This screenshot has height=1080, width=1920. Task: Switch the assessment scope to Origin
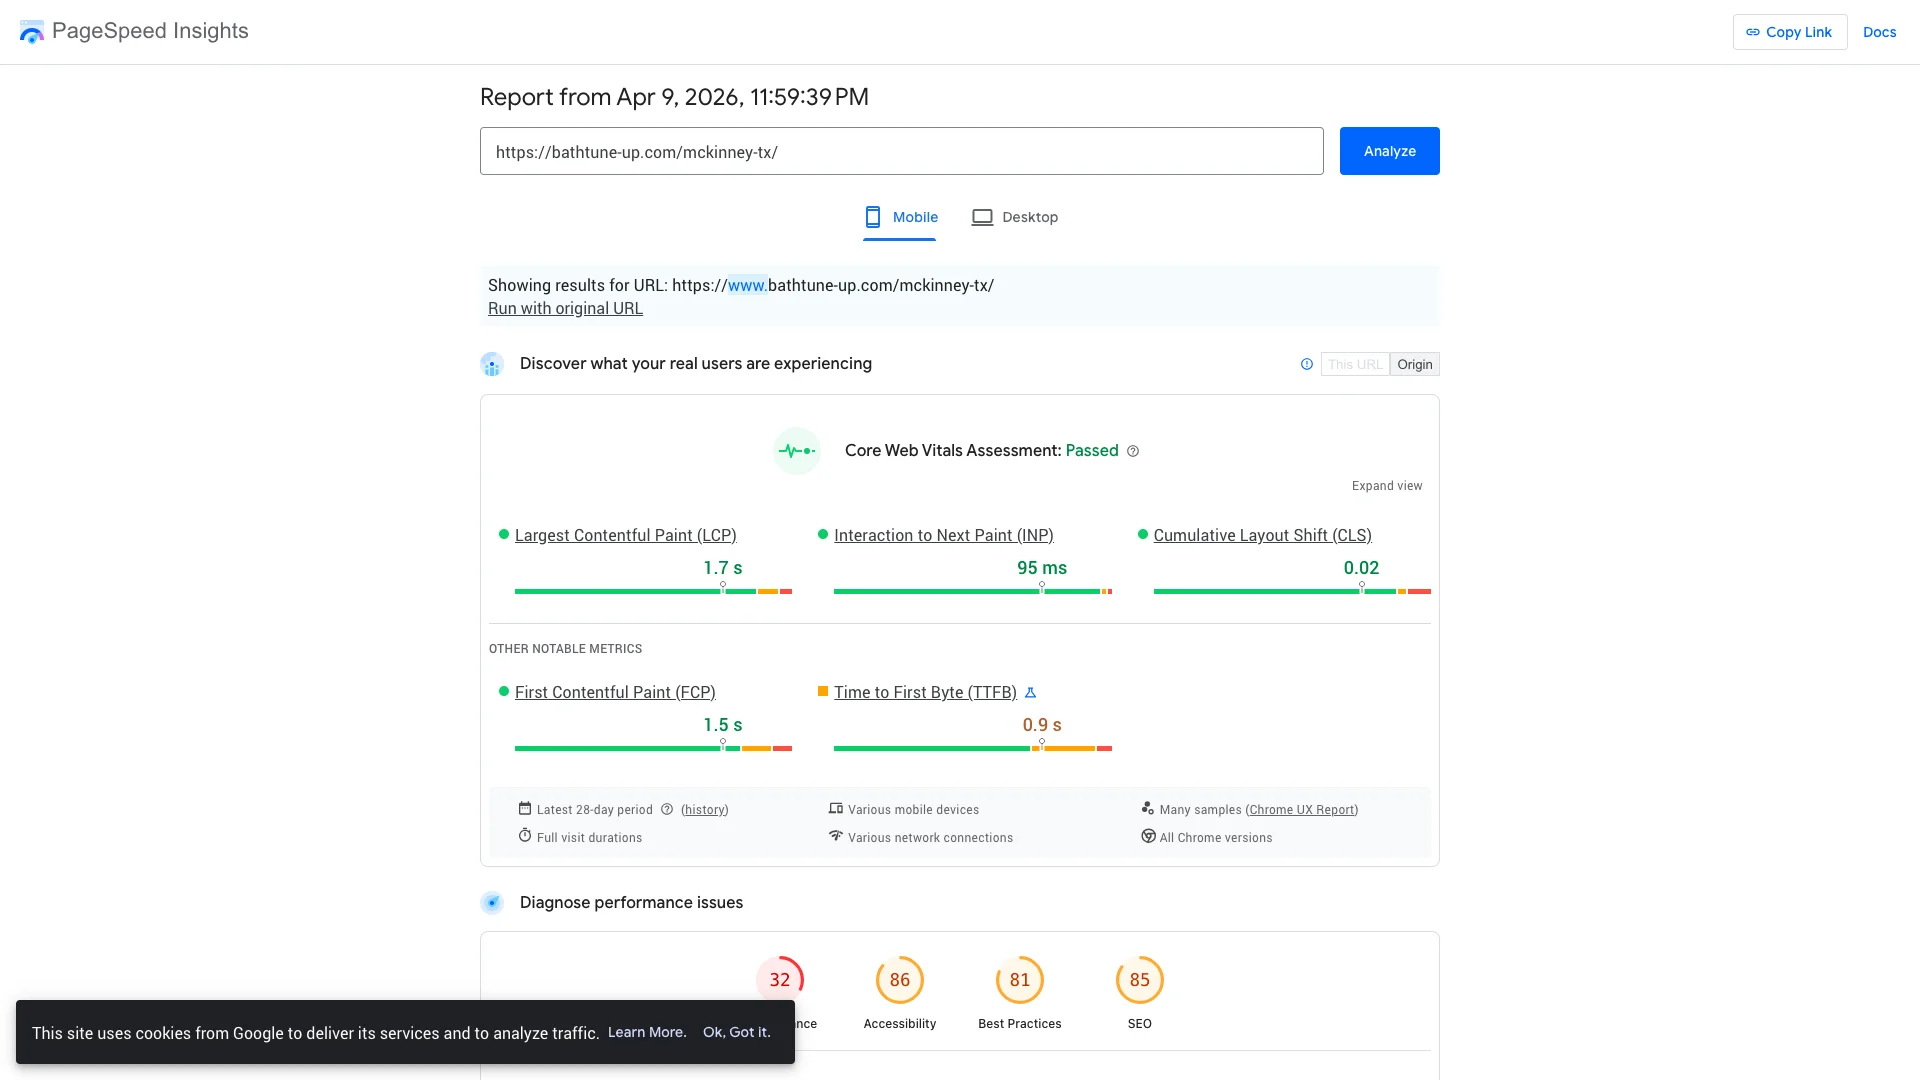click(x=1414, y=364)
